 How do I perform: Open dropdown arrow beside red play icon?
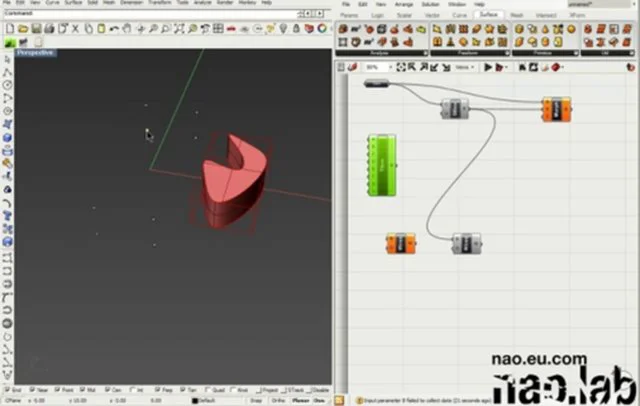[x=507, y=67]
